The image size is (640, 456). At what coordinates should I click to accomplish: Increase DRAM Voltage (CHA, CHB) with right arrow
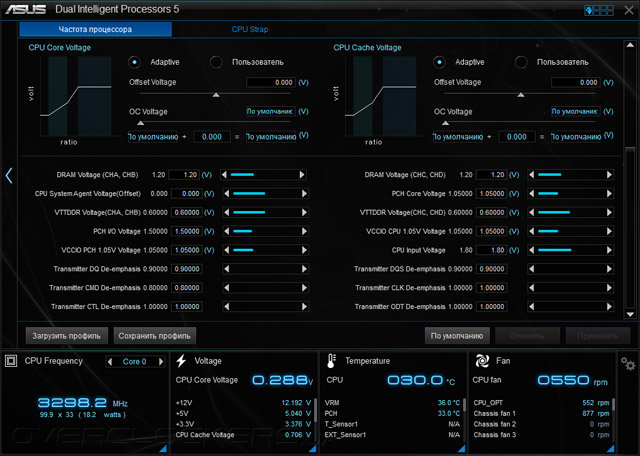pyautogui.click(x=302, y=175)
